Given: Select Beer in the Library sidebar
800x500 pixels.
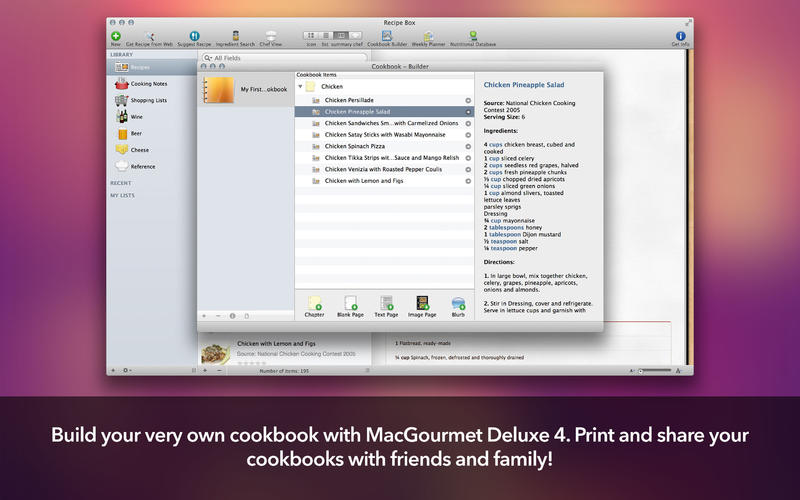Looking at the screenshot, I should [x=152, y=134].
